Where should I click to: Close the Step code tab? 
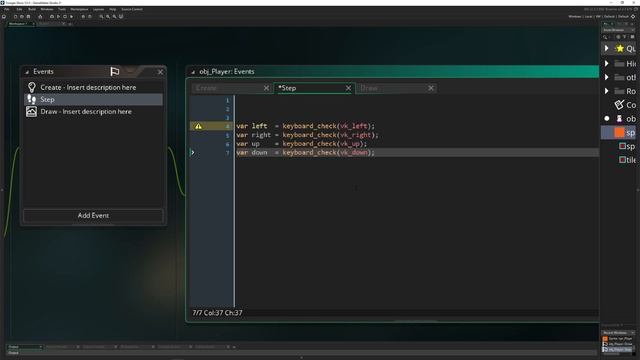348,88
